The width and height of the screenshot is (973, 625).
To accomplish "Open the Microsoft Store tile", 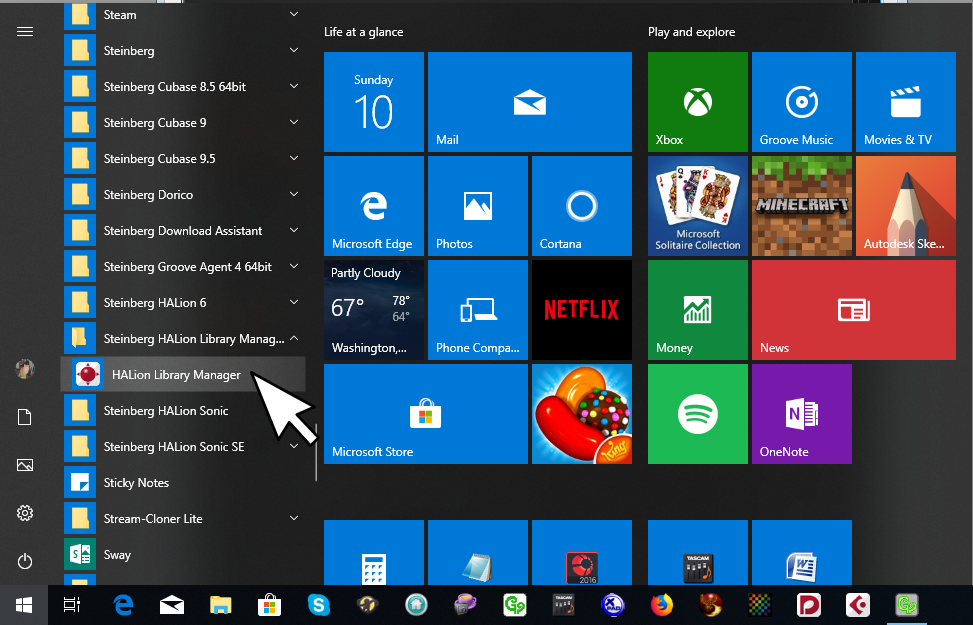I will pyautogui.click(x=426, y=414).
